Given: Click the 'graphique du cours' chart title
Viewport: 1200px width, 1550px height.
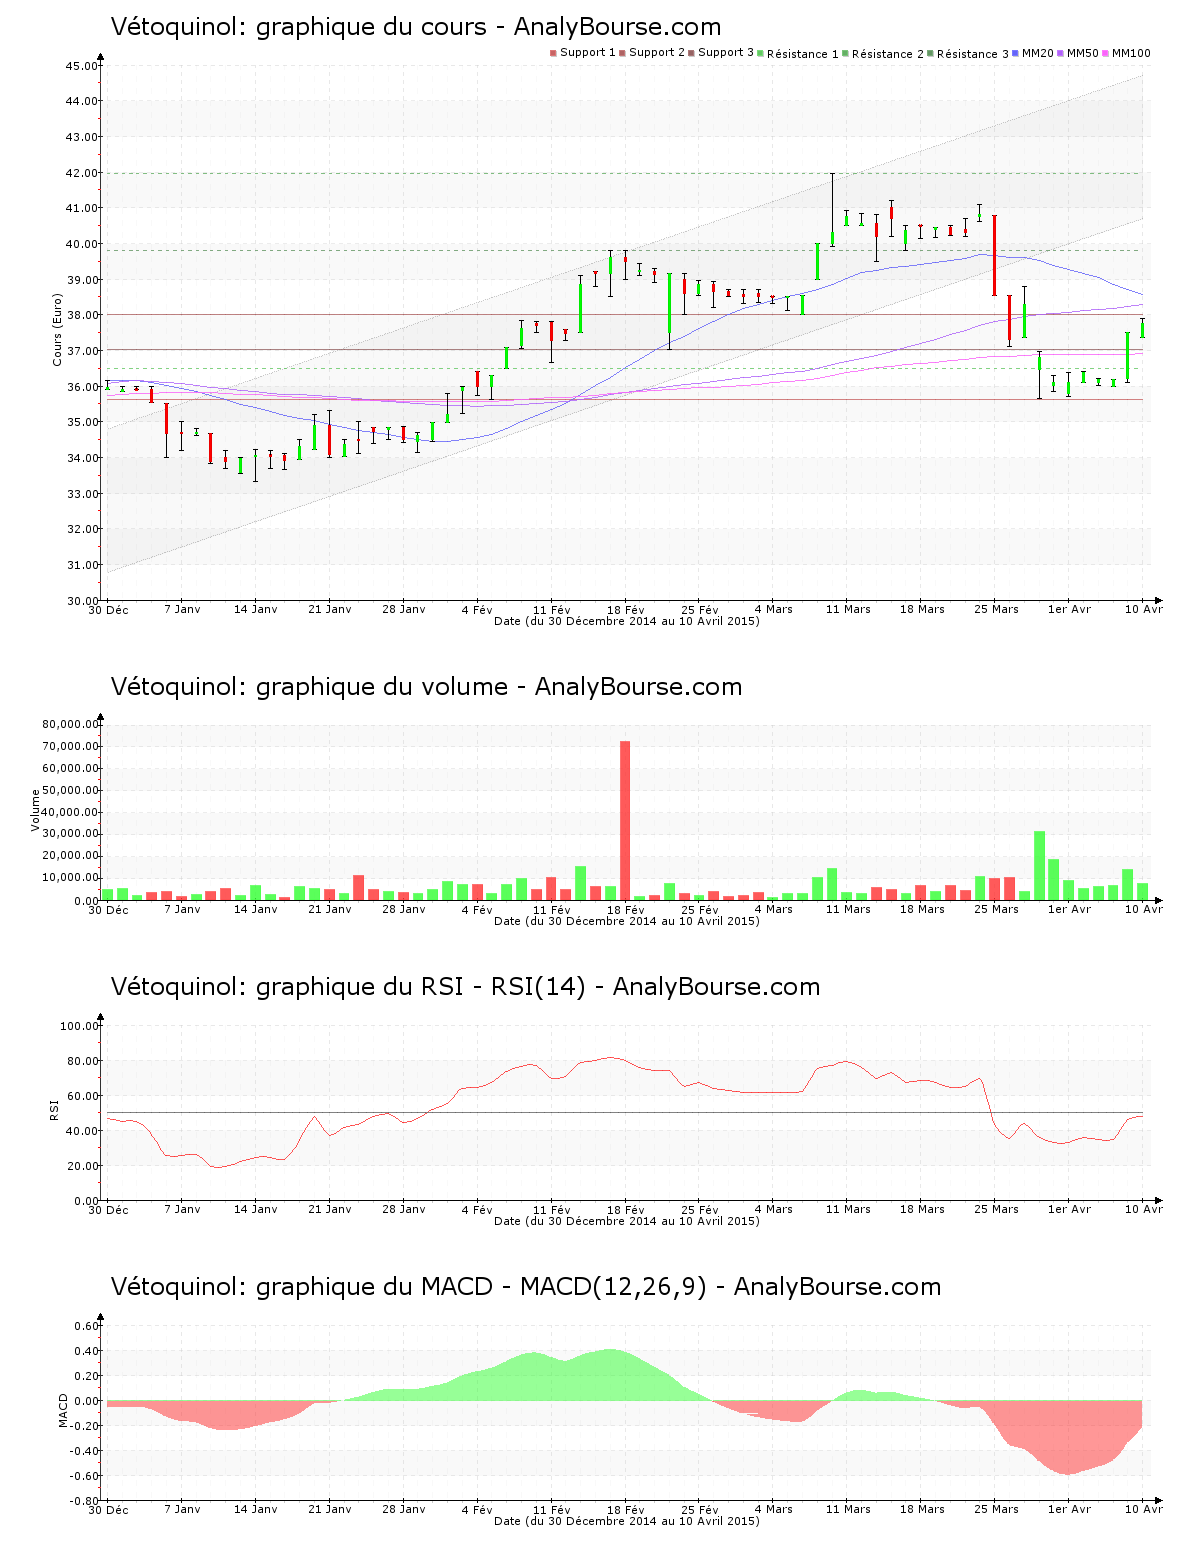Looking at the screenshot, I should (416, 27).
